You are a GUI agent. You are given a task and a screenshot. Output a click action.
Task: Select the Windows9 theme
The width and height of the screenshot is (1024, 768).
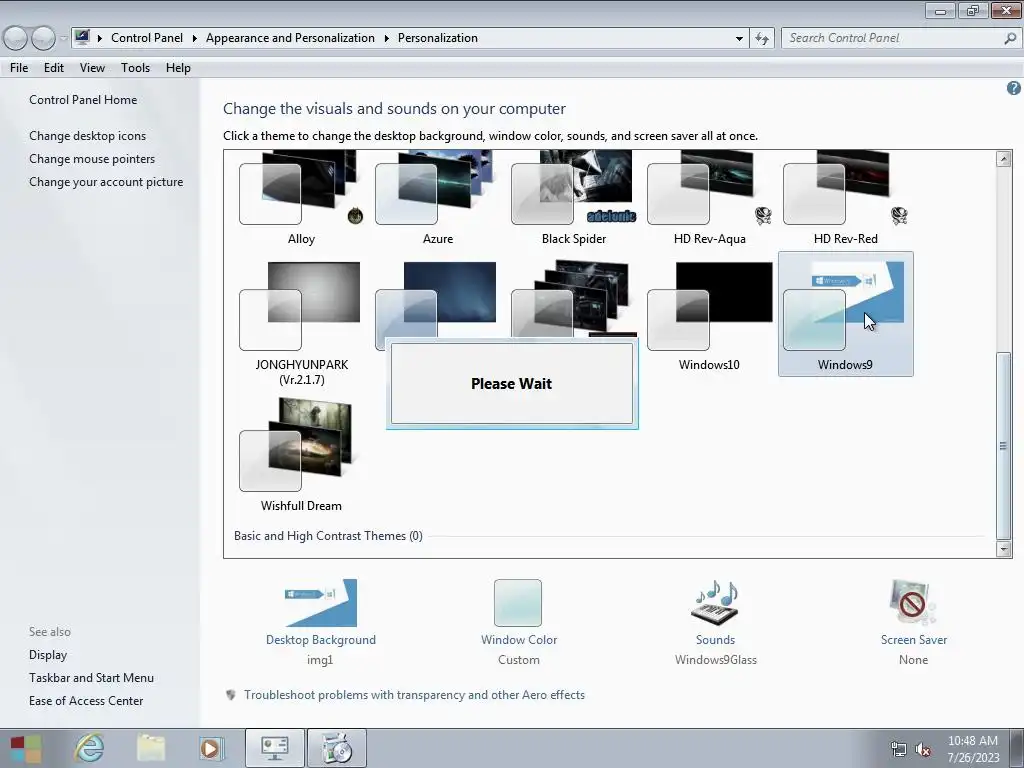tap(845, 315)
